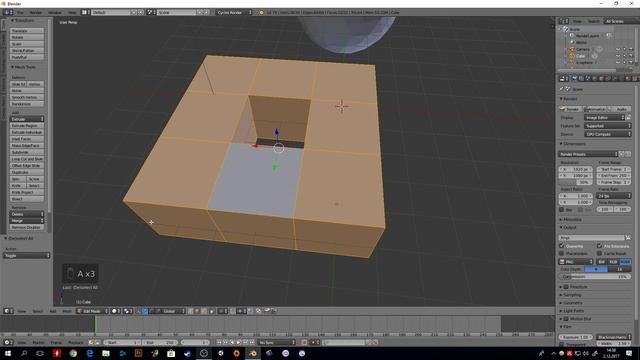Open the Extrude dropdown menu
Screen dimensions: 640x360
coord(27,119)
